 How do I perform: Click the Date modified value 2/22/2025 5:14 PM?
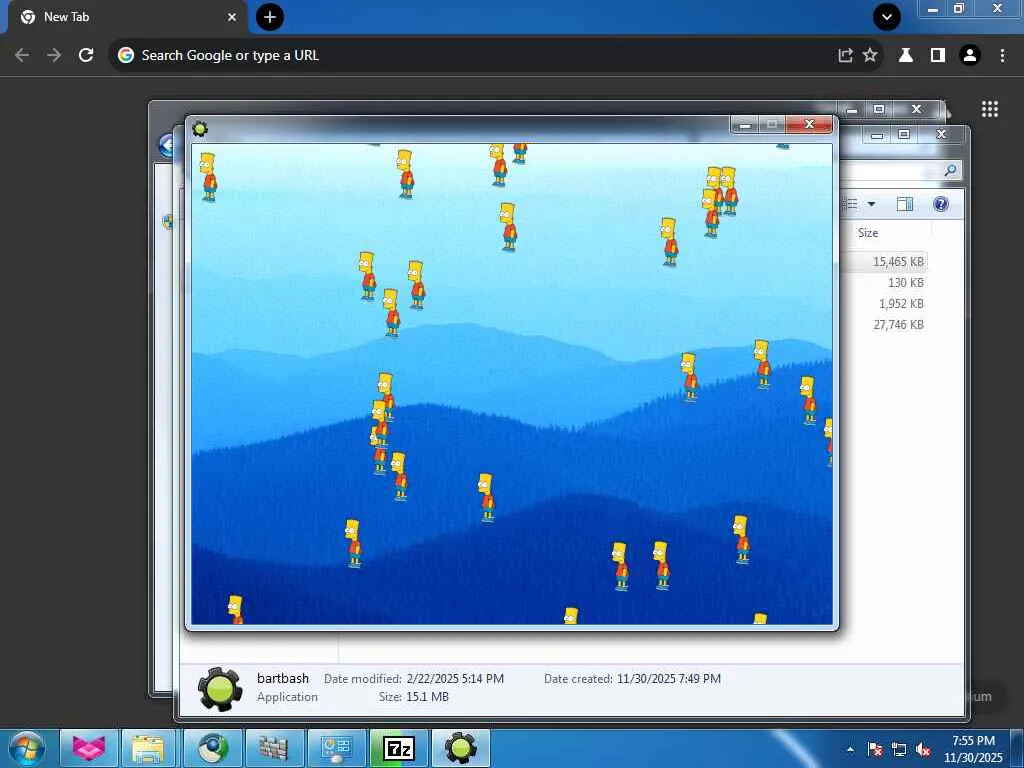coord(455,679)
